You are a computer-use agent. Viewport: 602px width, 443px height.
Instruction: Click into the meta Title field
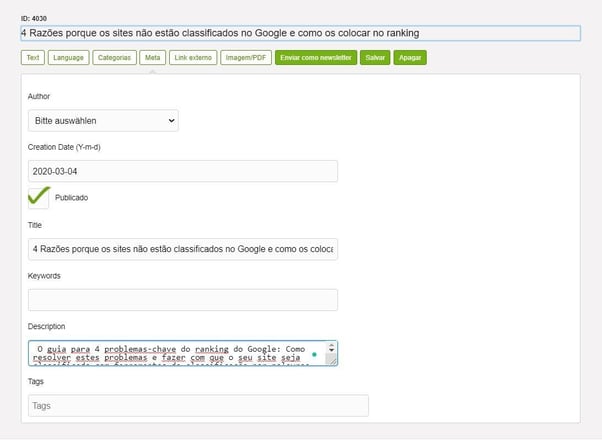coord(183,249)
